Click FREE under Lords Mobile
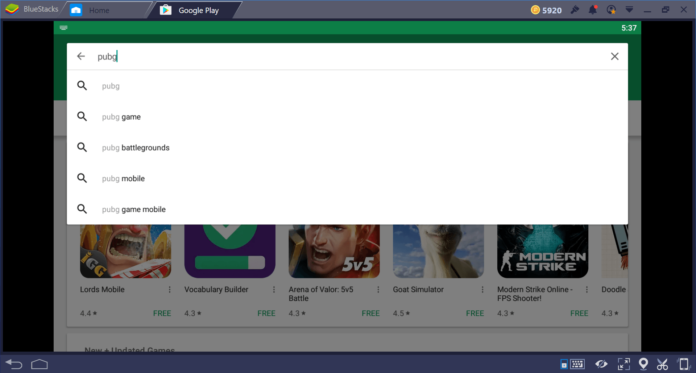The image size is (696, 373). click(162, 313)
